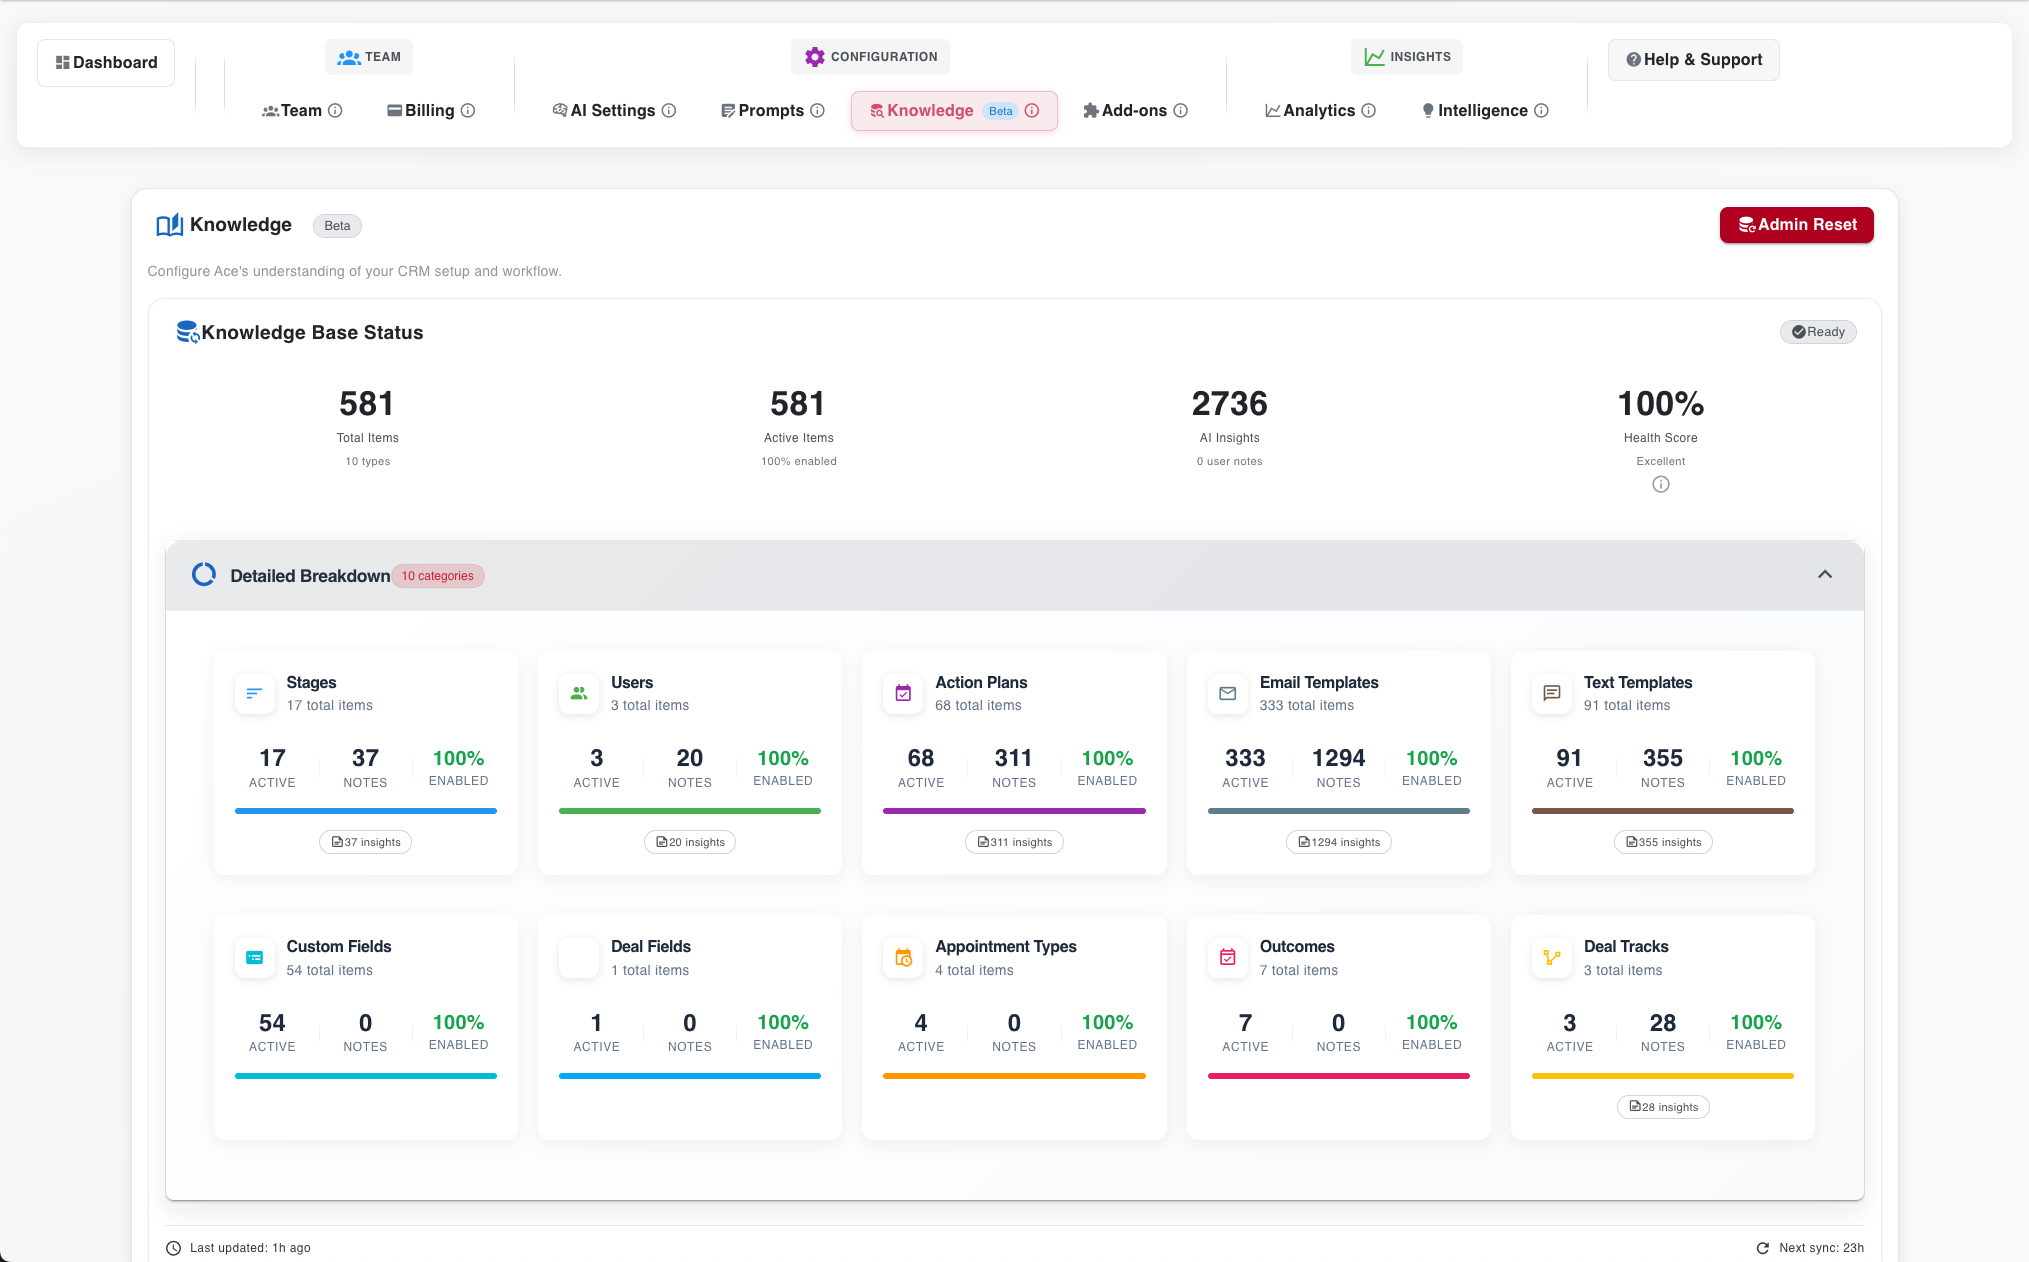The width and height of the screenshot is (2029, 1262).
Task: Click the Deal Tracks branch icon
Action: pos(1551,958)
